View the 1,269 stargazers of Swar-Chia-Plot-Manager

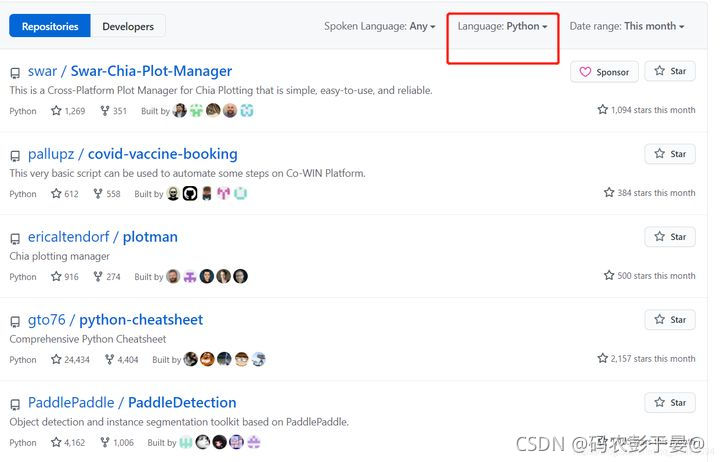coord(68,111)
